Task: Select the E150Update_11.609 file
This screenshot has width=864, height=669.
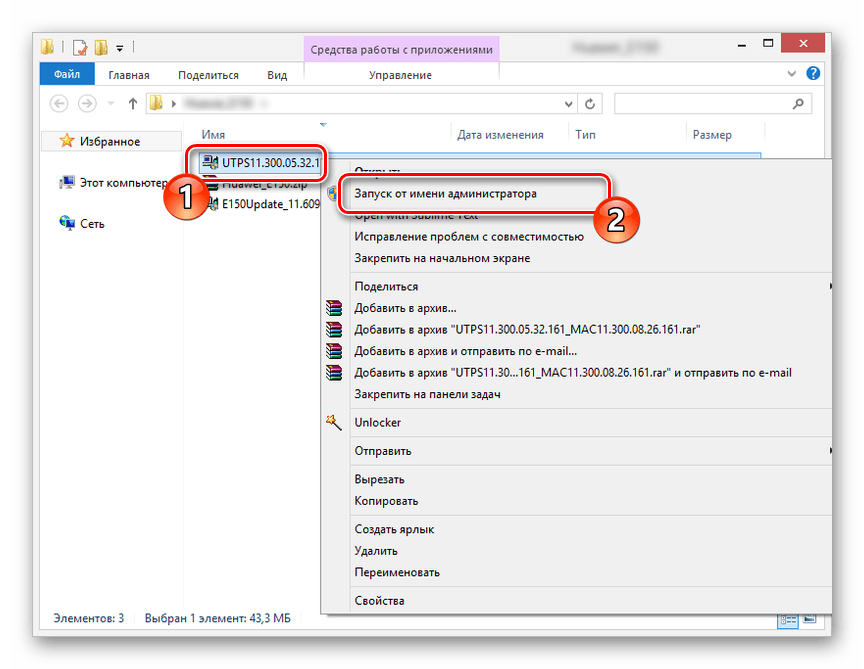Action: 270,204
